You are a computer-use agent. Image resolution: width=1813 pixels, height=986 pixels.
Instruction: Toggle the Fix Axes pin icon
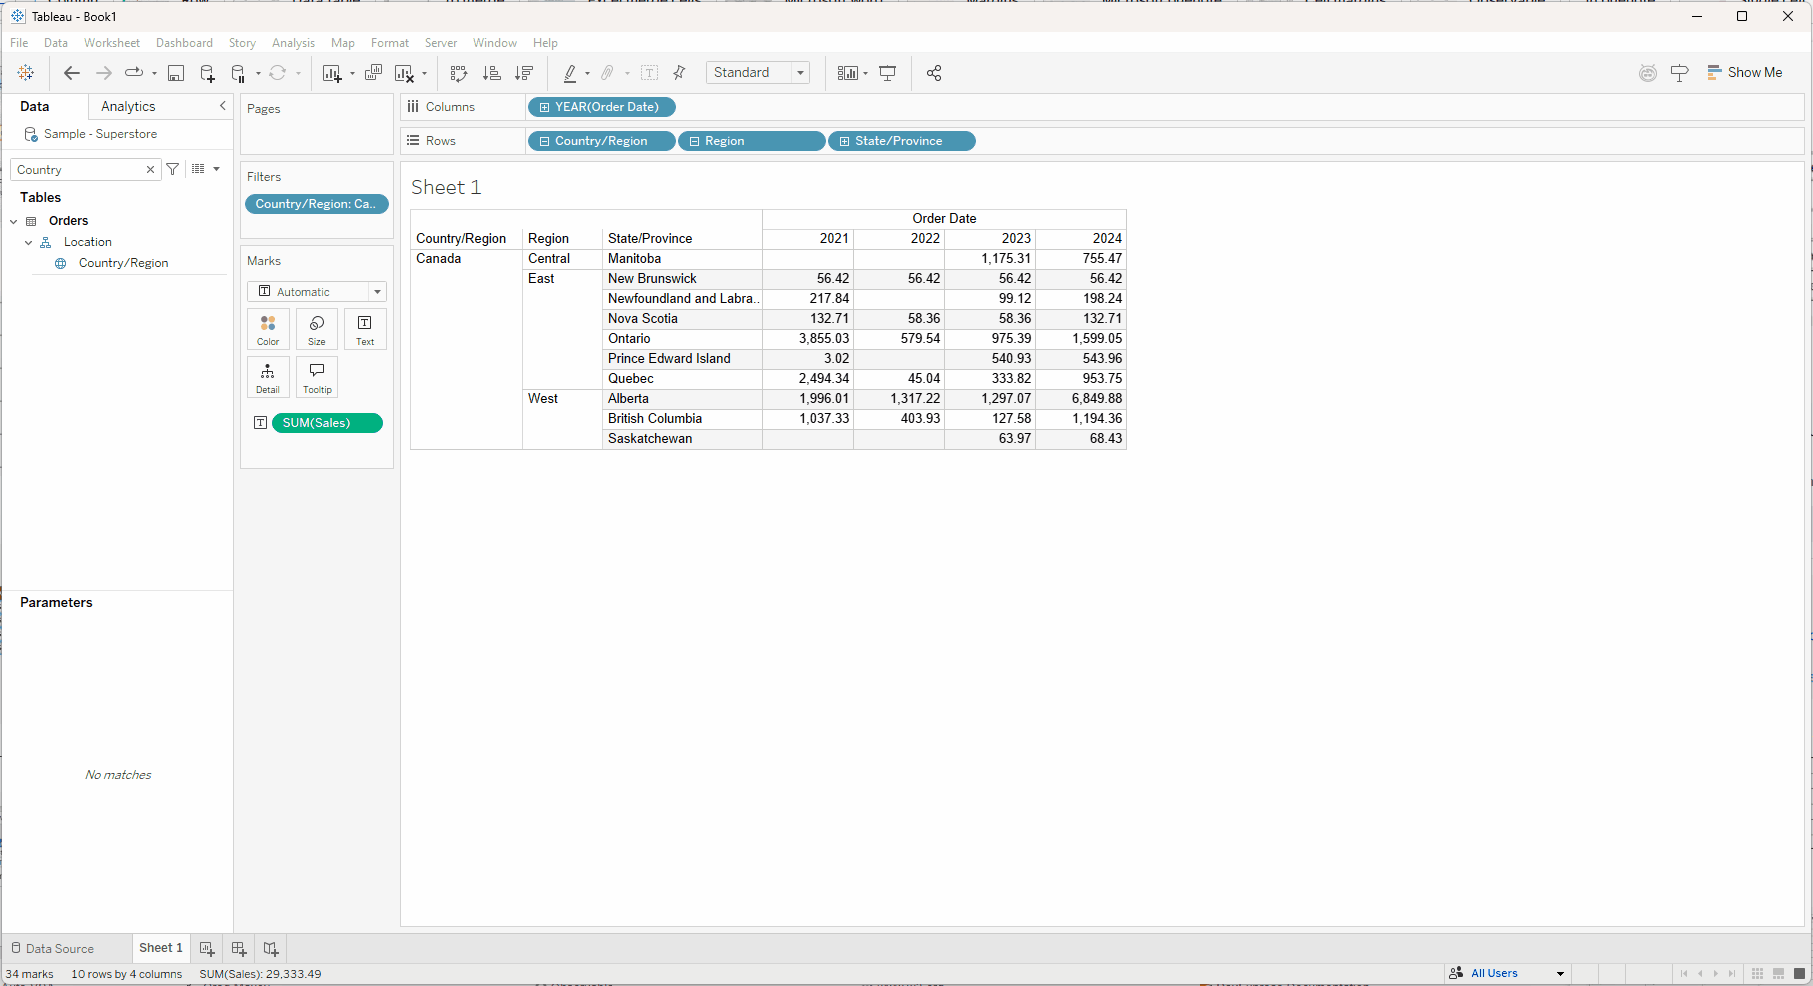(x=680, y=73)
